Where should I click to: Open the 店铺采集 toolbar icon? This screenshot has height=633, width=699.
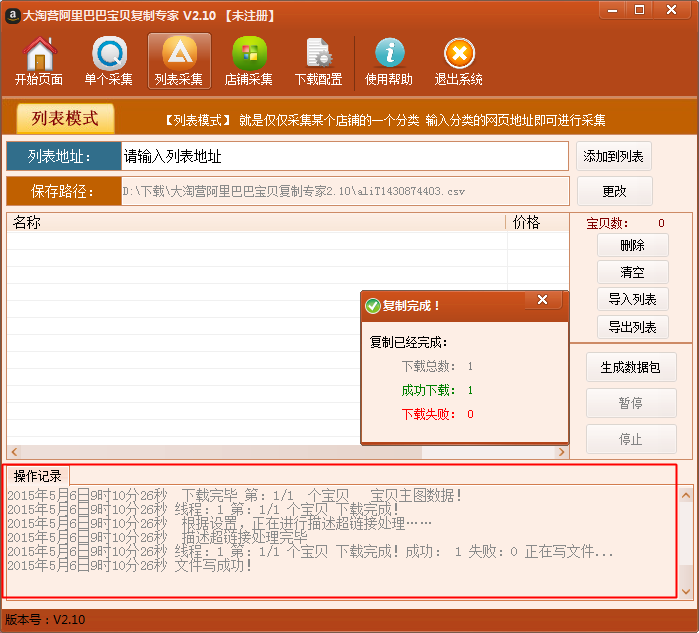(x=249, y=61)
